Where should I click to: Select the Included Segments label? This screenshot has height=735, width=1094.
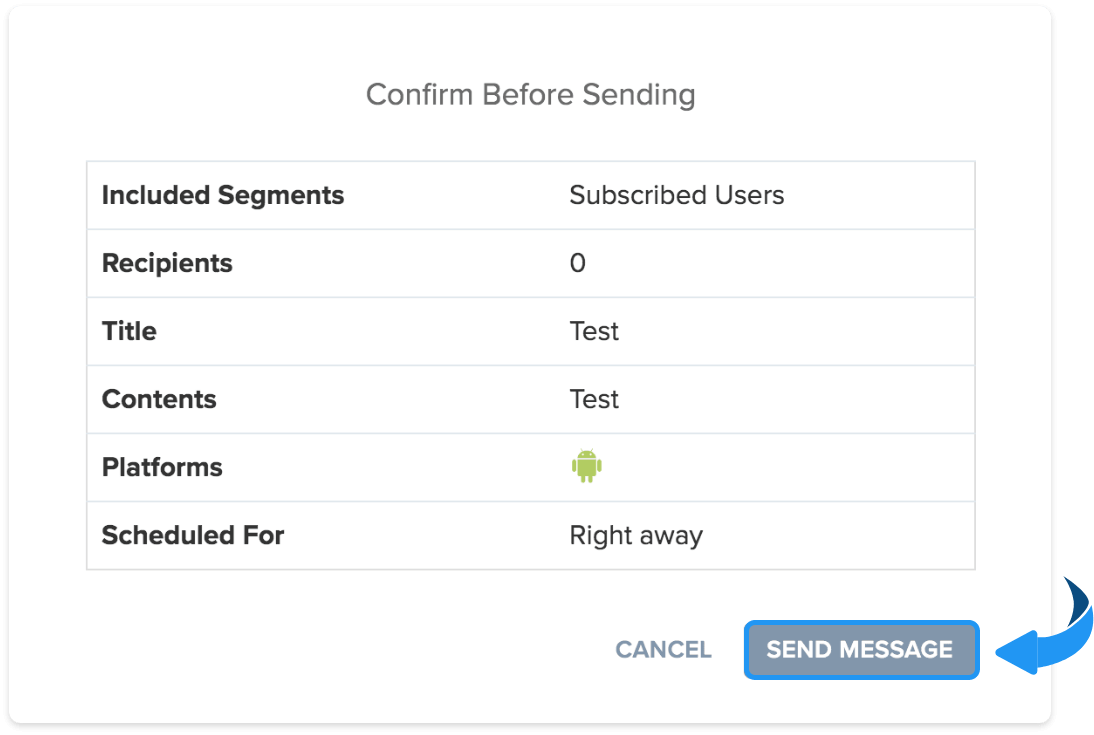click(x=223, y=195)
